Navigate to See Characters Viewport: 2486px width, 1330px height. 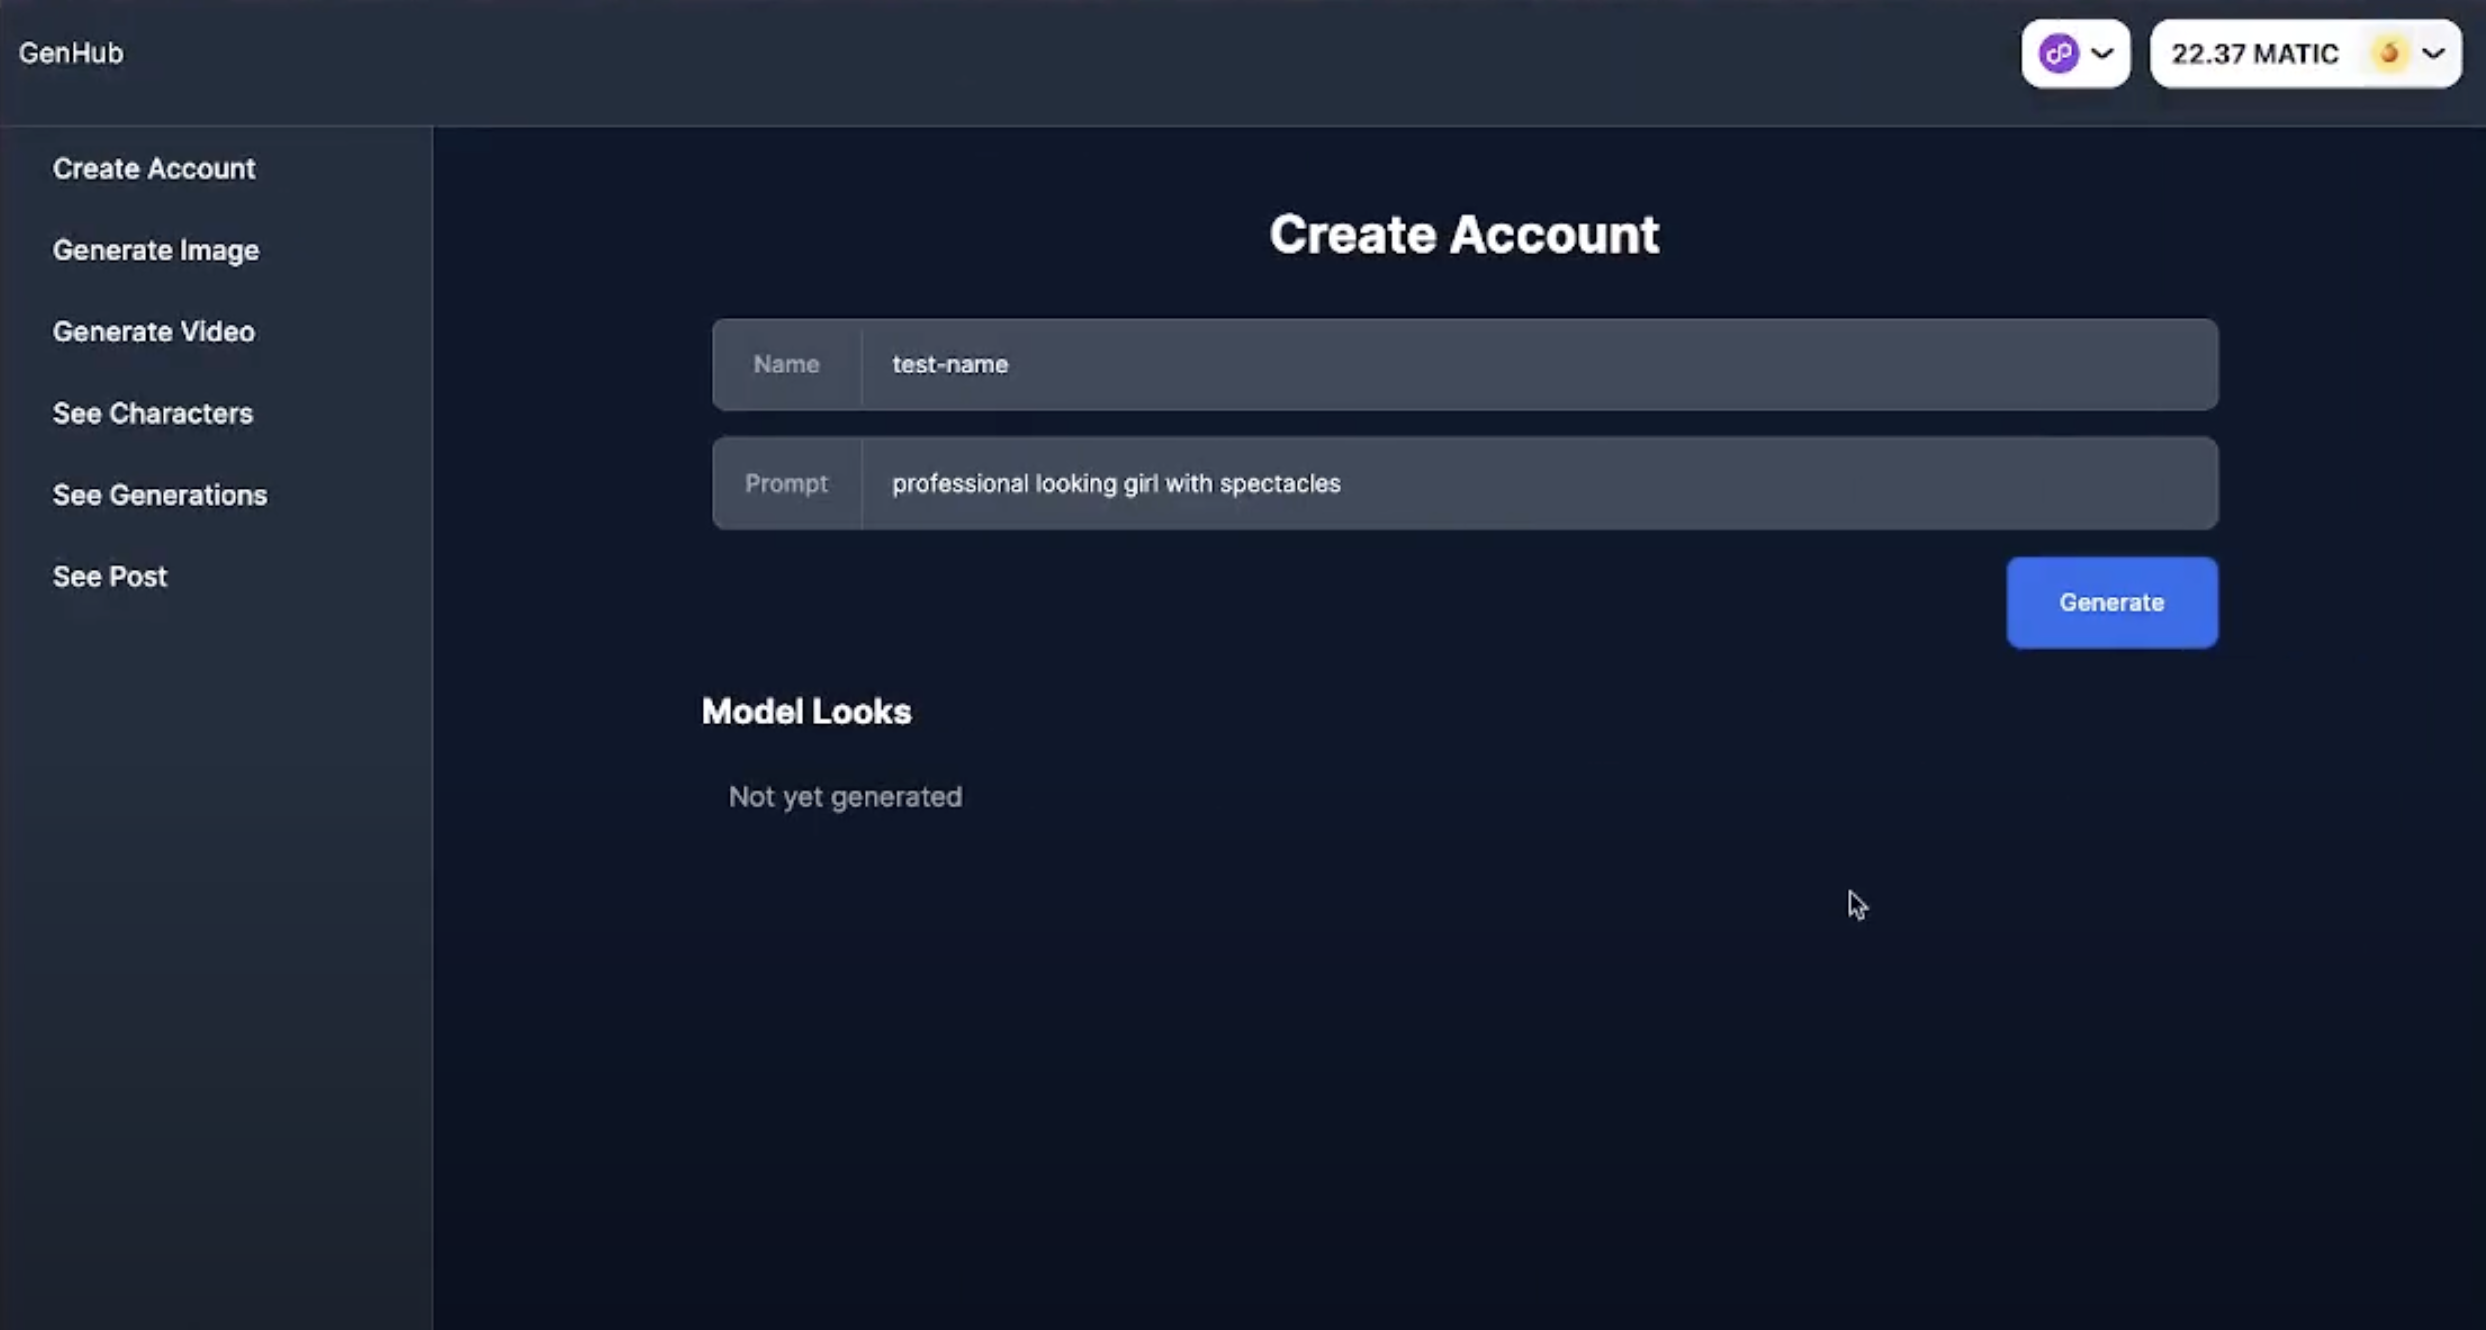(x=153, y=413)
